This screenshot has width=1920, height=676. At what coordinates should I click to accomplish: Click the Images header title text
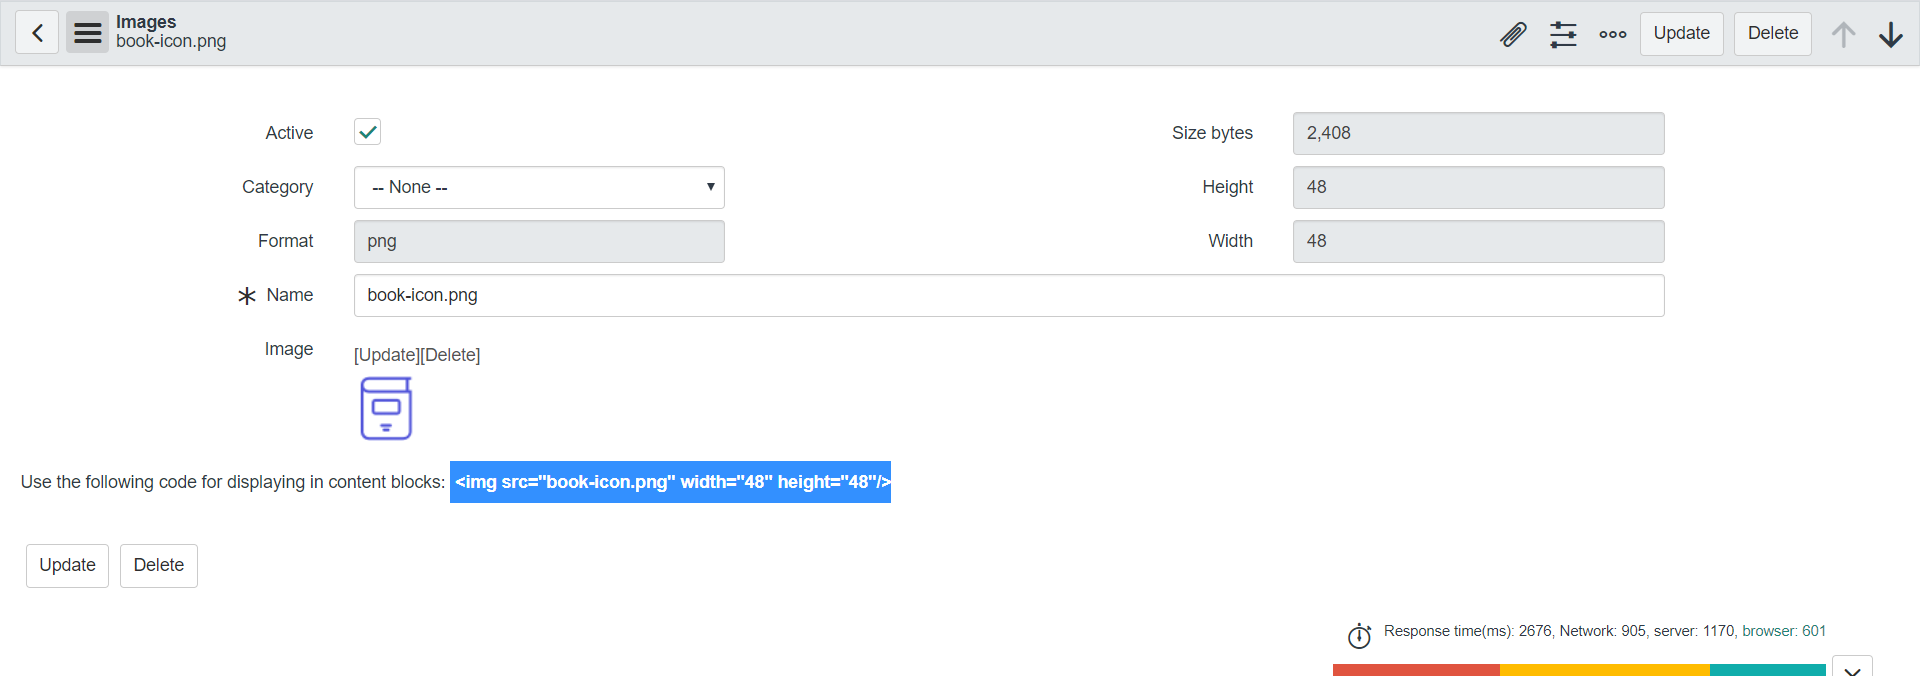(x=146, y=22)
